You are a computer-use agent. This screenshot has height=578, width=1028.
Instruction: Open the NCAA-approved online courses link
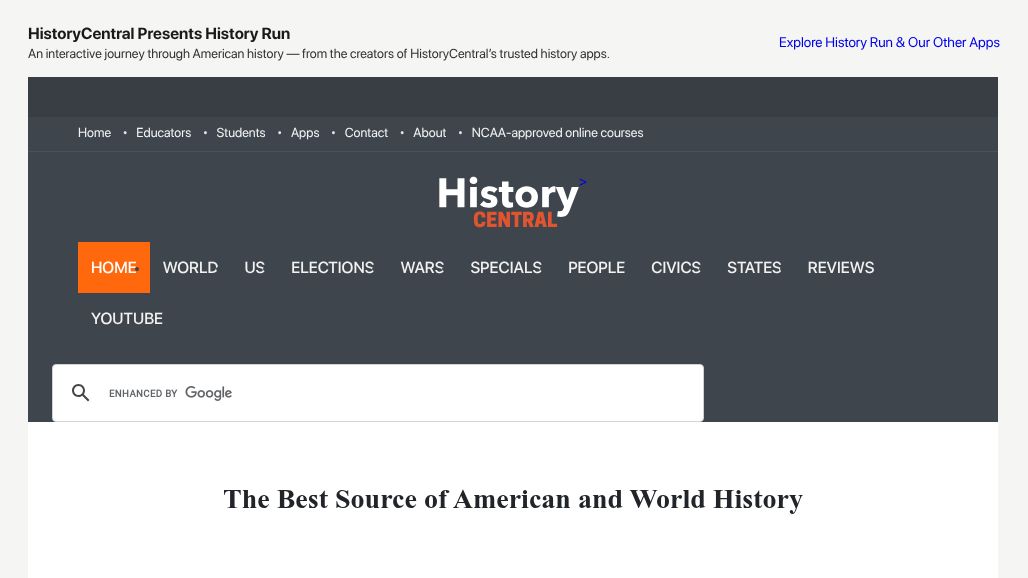click(x=557, y=132)
